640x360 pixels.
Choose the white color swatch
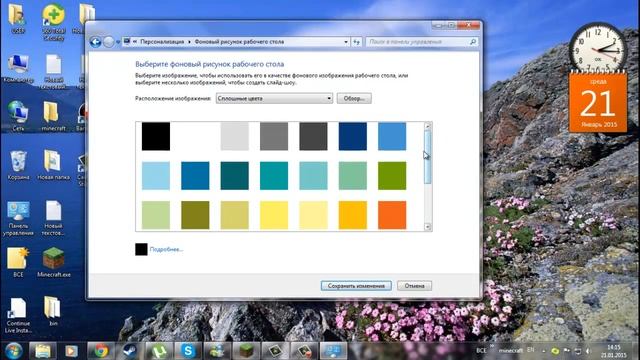click(195, 136)
